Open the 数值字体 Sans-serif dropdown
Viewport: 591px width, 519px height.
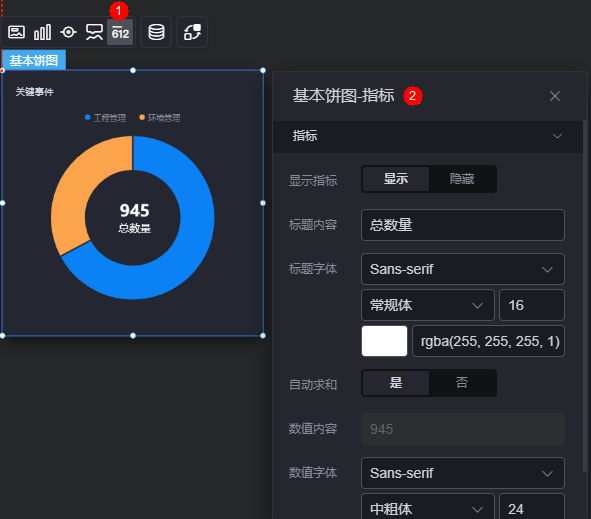(x=462, y=473)
